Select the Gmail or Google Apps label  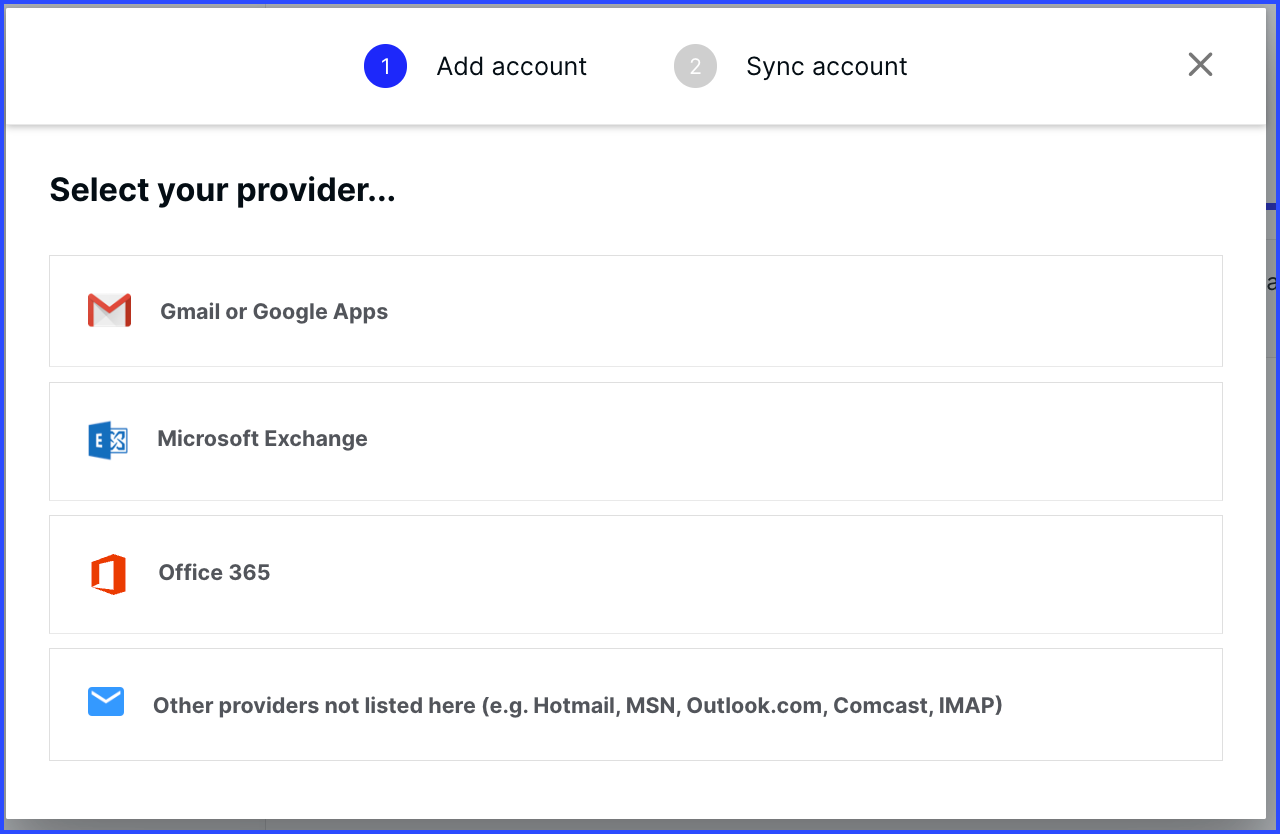[x=274, y=312]
